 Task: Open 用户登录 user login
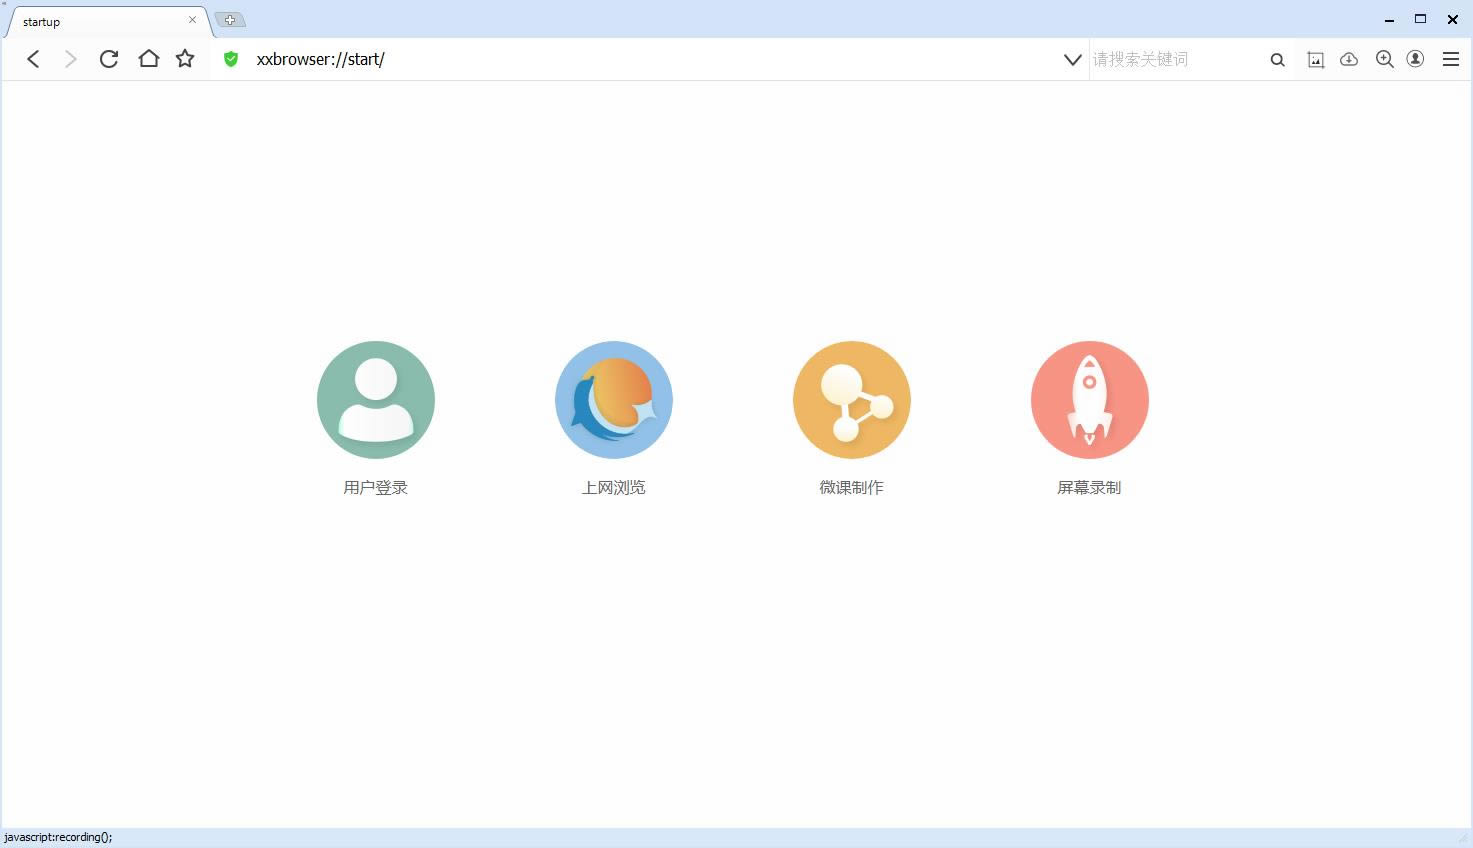[x=376, y=400]
